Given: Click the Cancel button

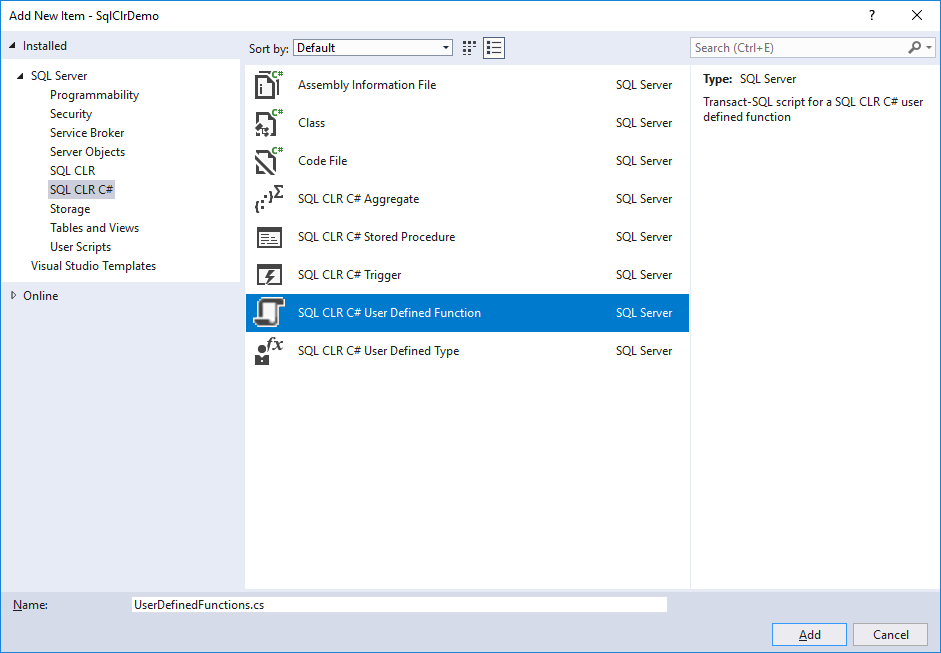Looking at the screenshot, I should tap(891, 634).
